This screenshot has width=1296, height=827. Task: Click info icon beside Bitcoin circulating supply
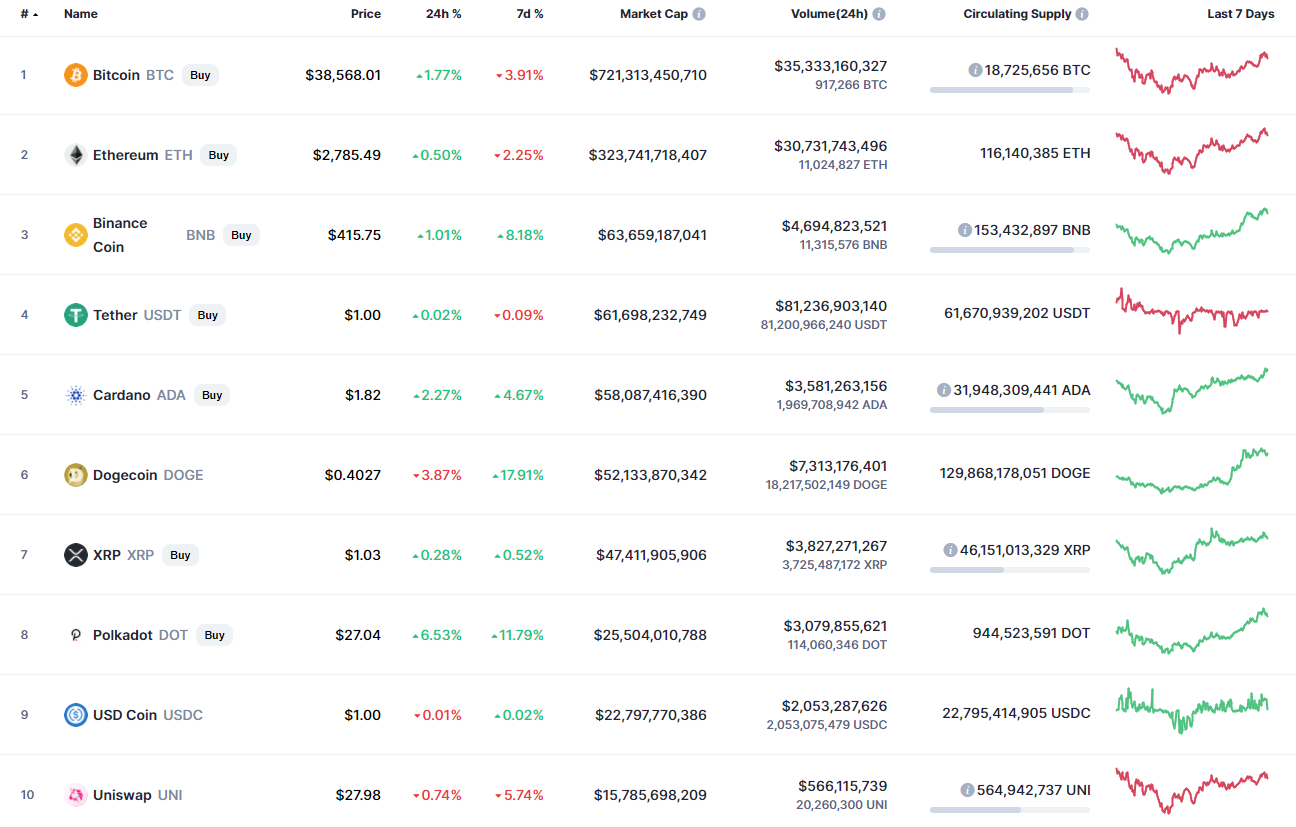(975, 70)
